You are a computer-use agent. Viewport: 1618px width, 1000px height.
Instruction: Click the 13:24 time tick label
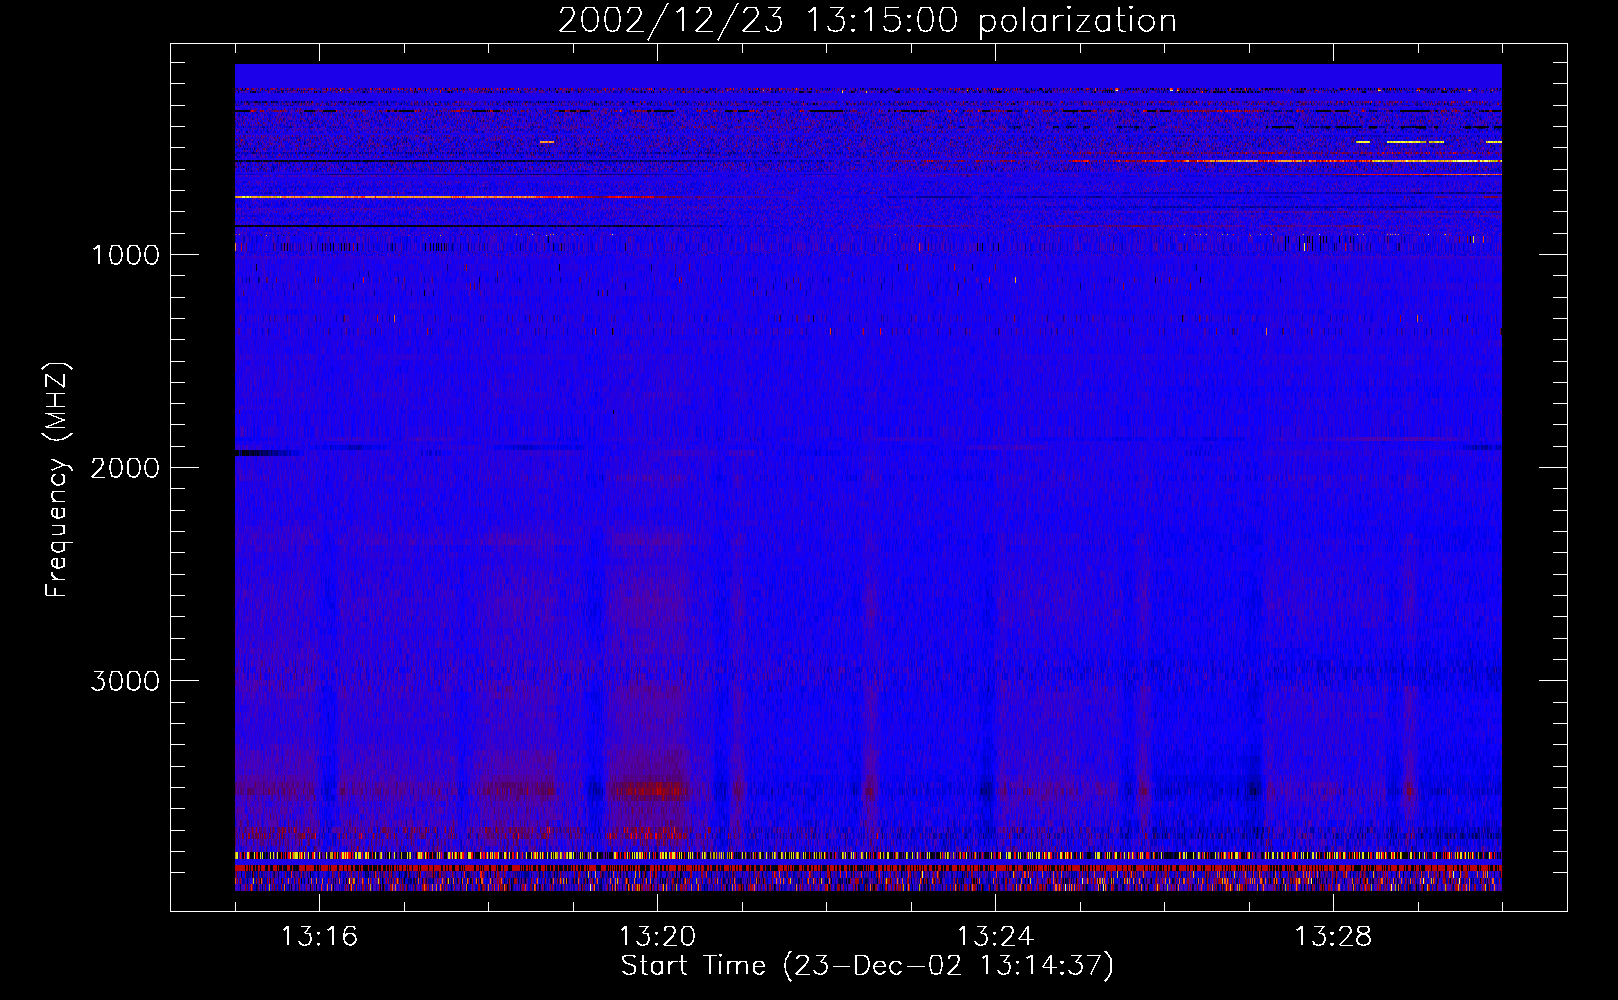click(x=995, y=936)
